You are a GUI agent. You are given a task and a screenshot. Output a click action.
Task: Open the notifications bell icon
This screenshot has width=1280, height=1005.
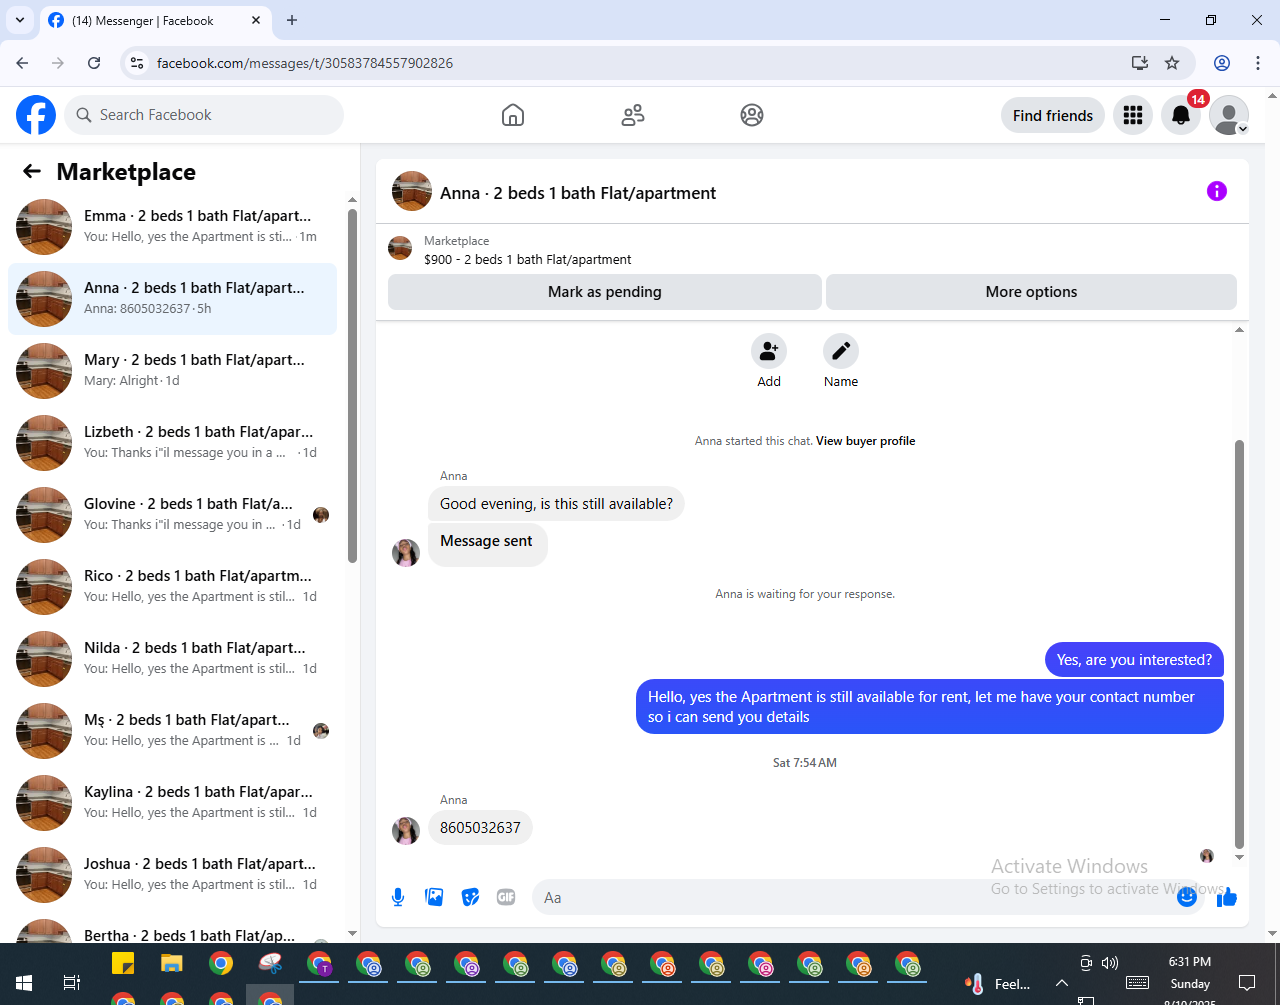[x=1181, y=115]
